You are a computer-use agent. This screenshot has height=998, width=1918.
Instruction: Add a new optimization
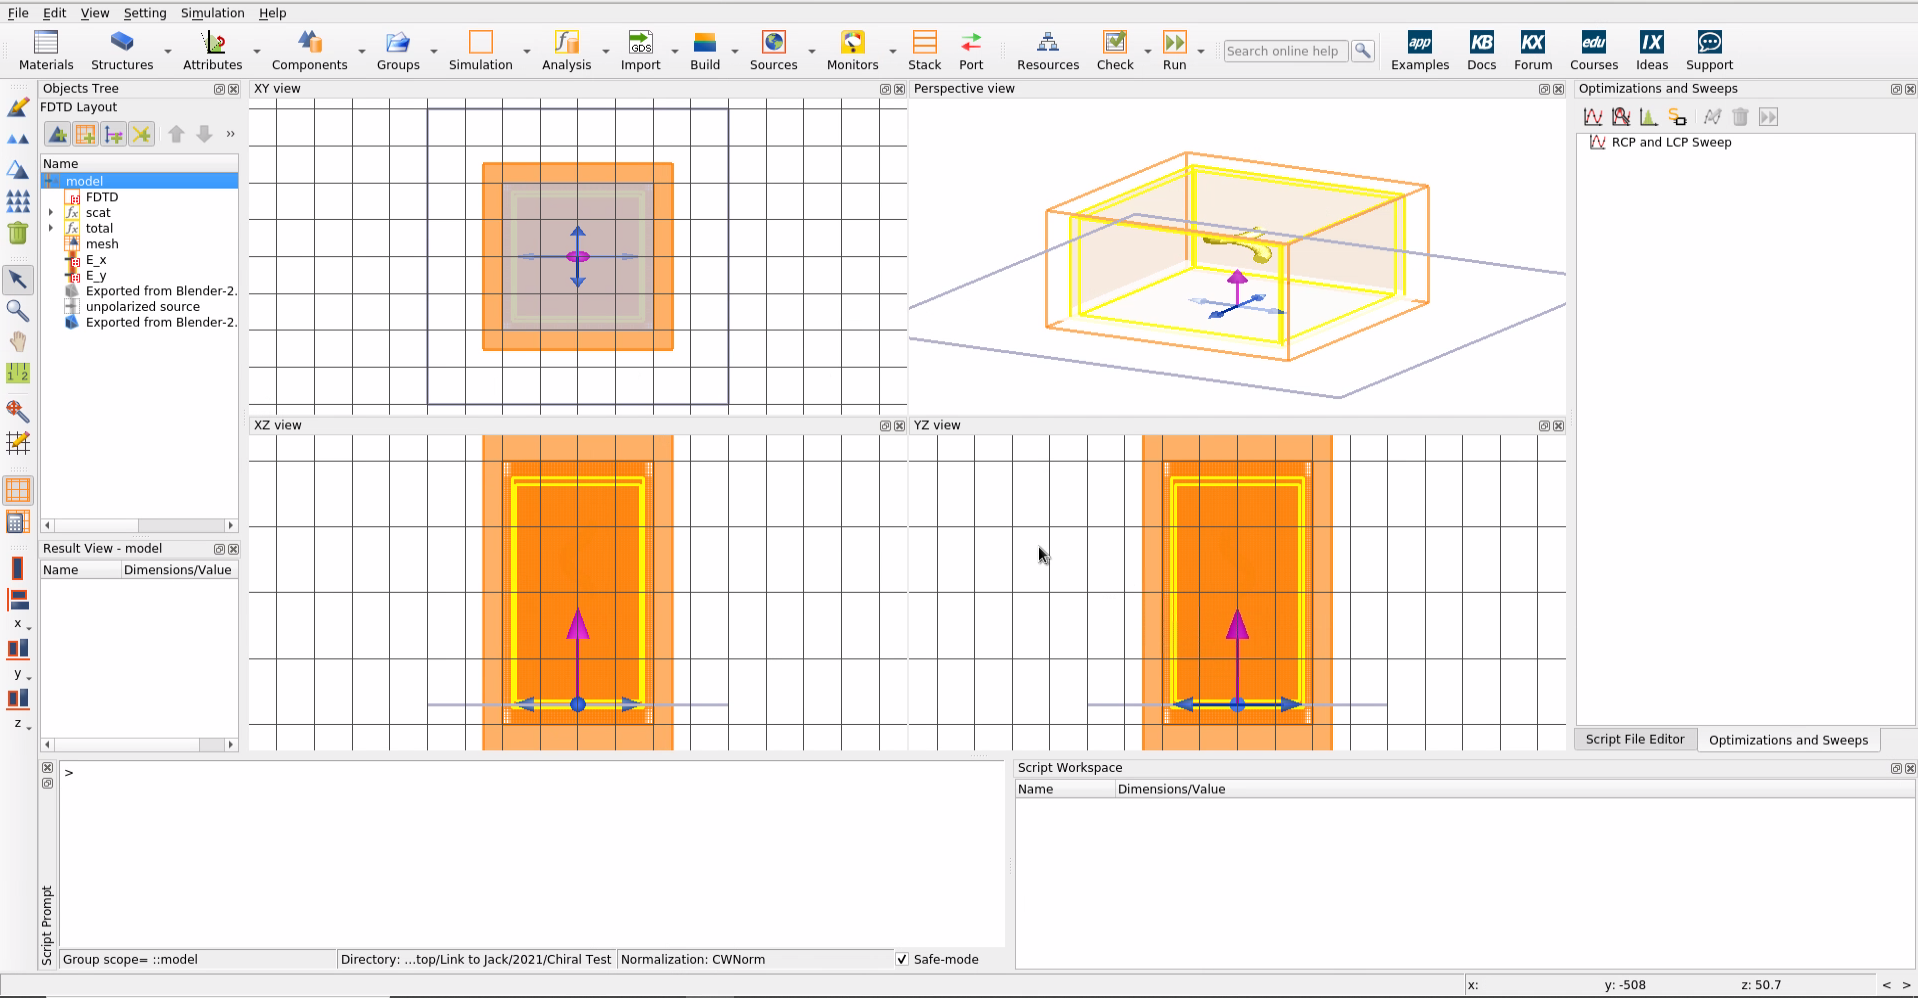coord(1621,117)
